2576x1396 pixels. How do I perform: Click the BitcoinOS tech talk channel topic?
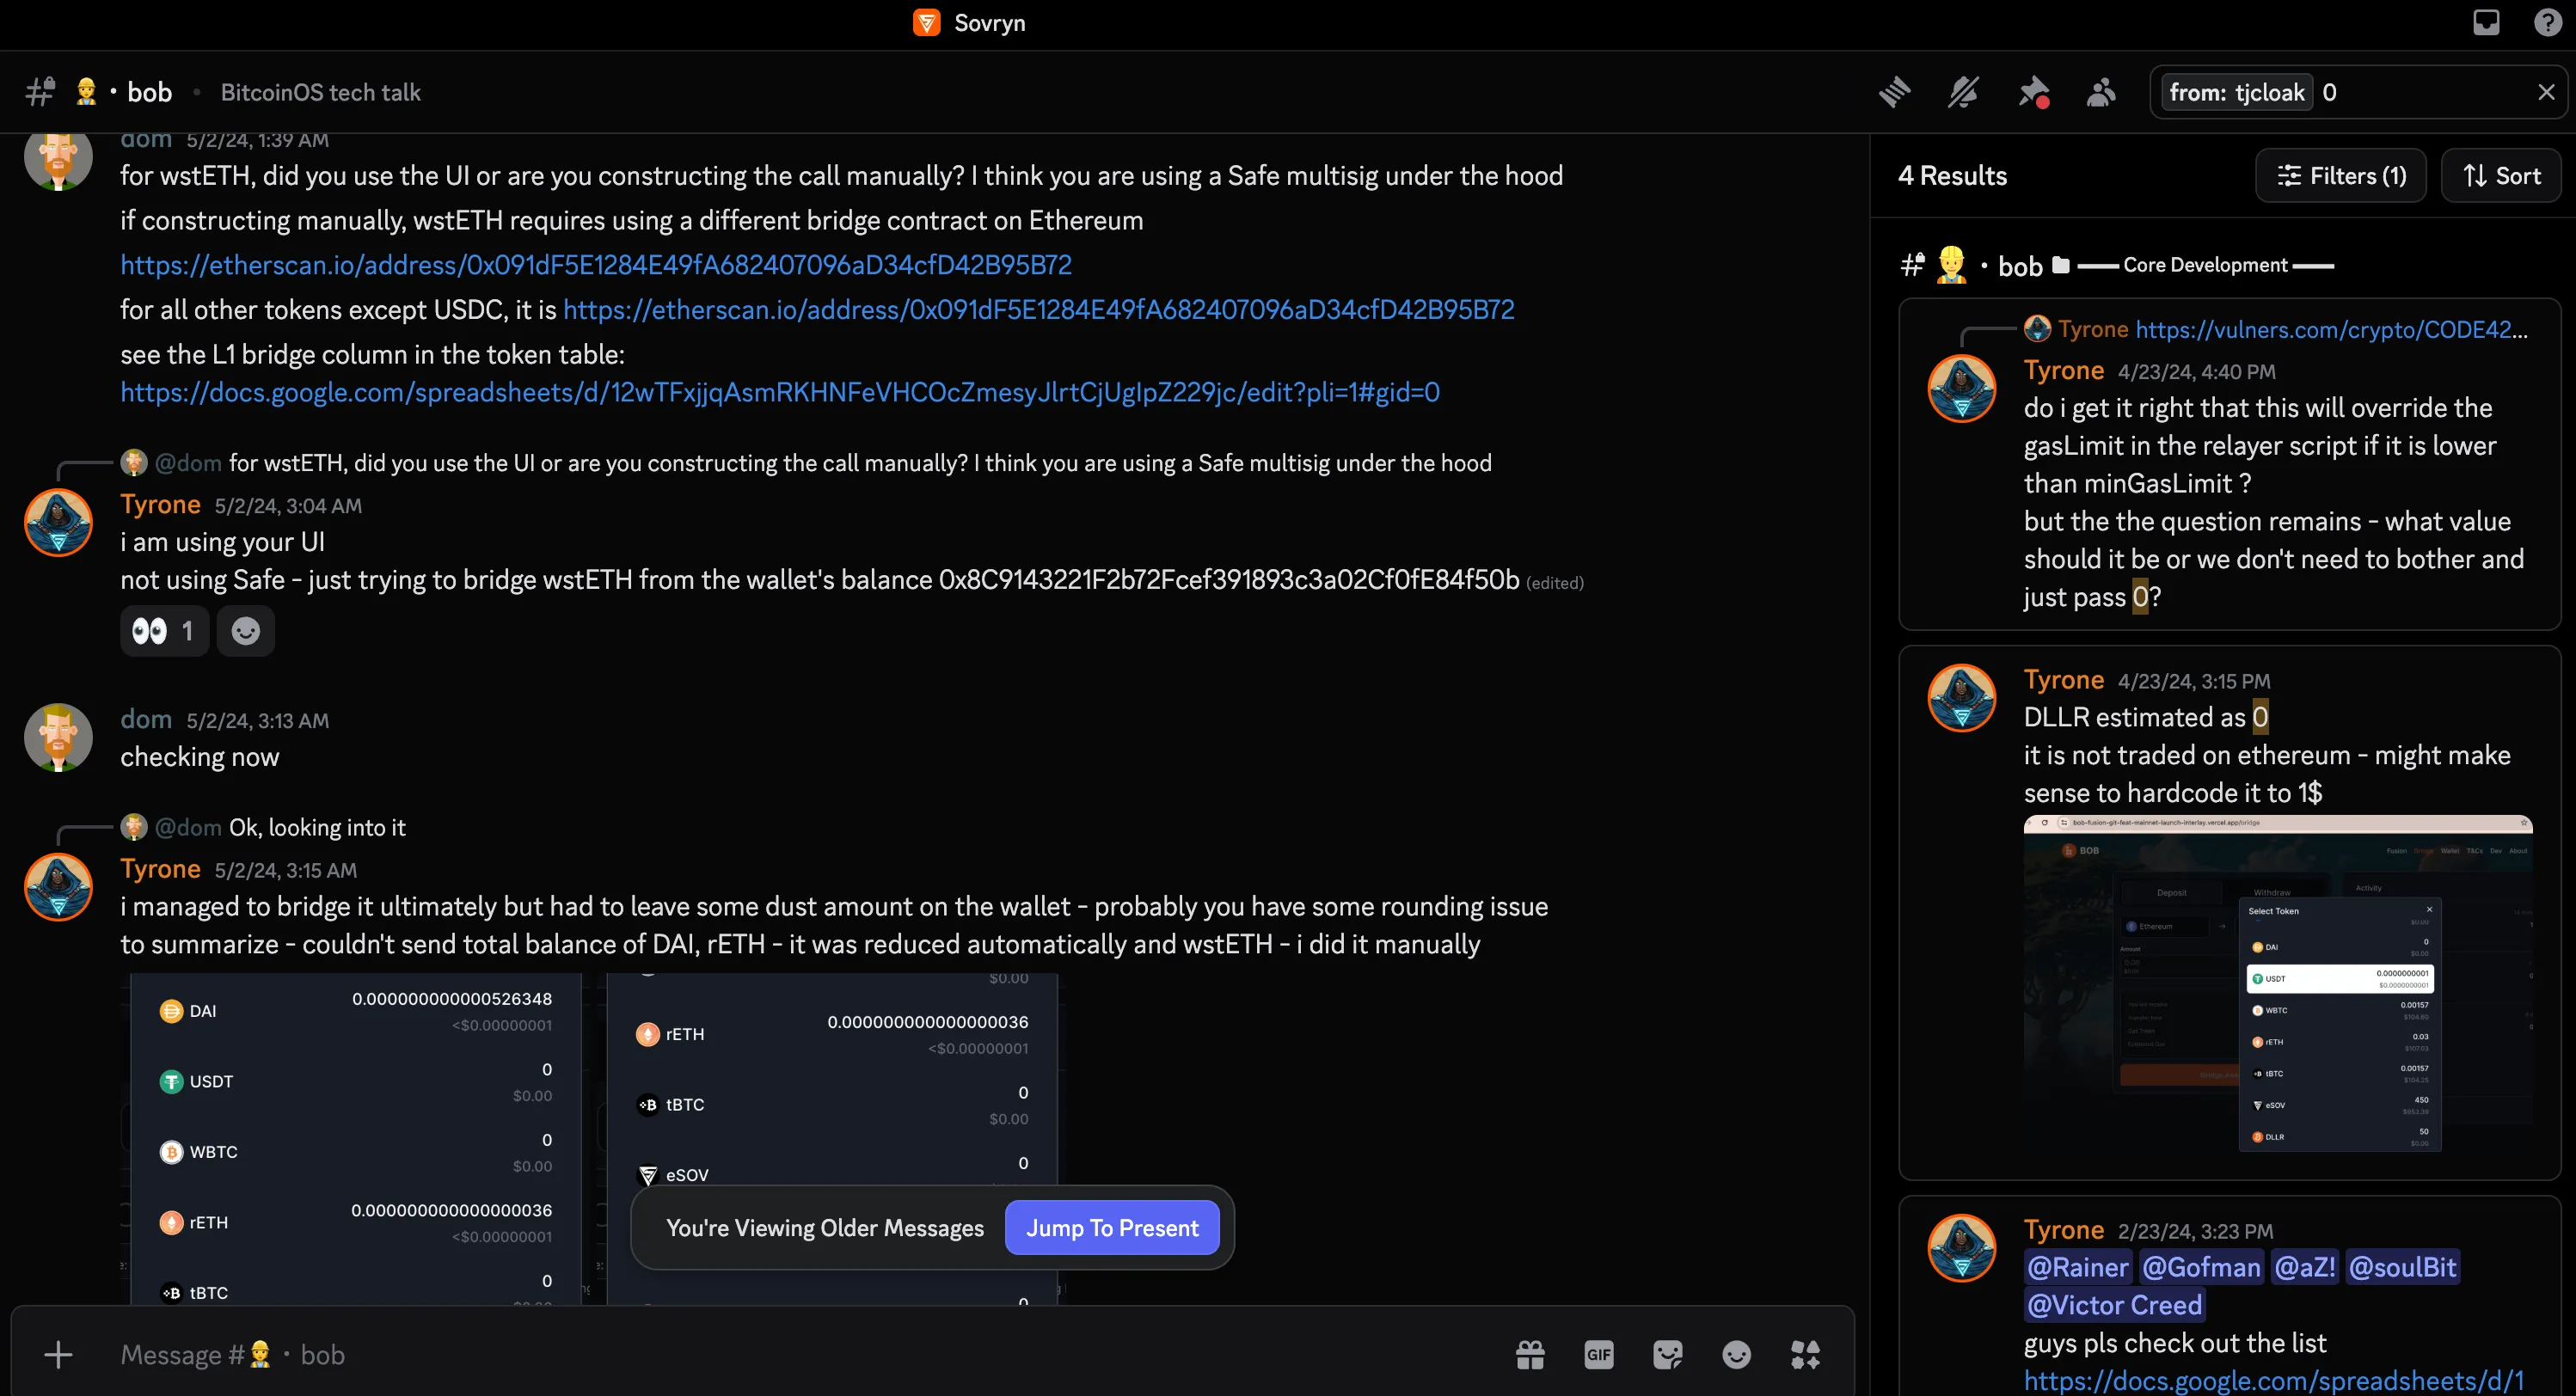[x=320, y=93]
